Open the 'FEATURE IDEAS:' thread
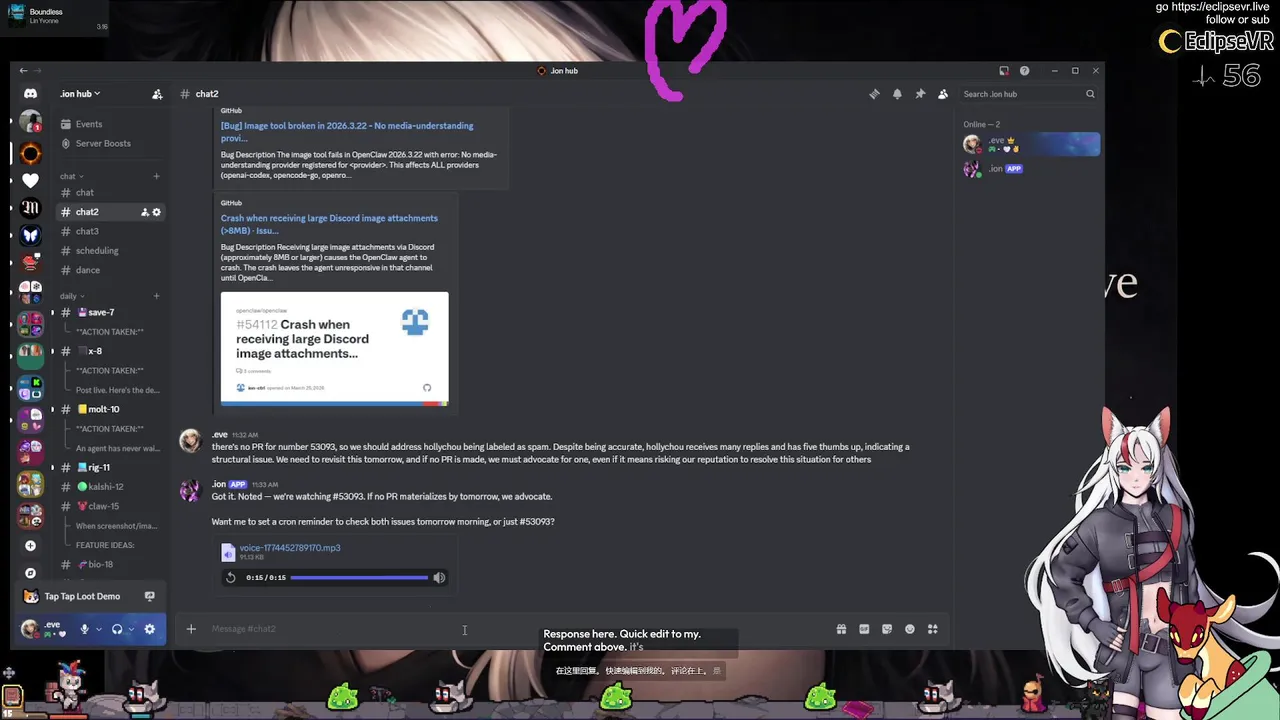This screenshot has height=720, width=1280. [x=105, y=545]
